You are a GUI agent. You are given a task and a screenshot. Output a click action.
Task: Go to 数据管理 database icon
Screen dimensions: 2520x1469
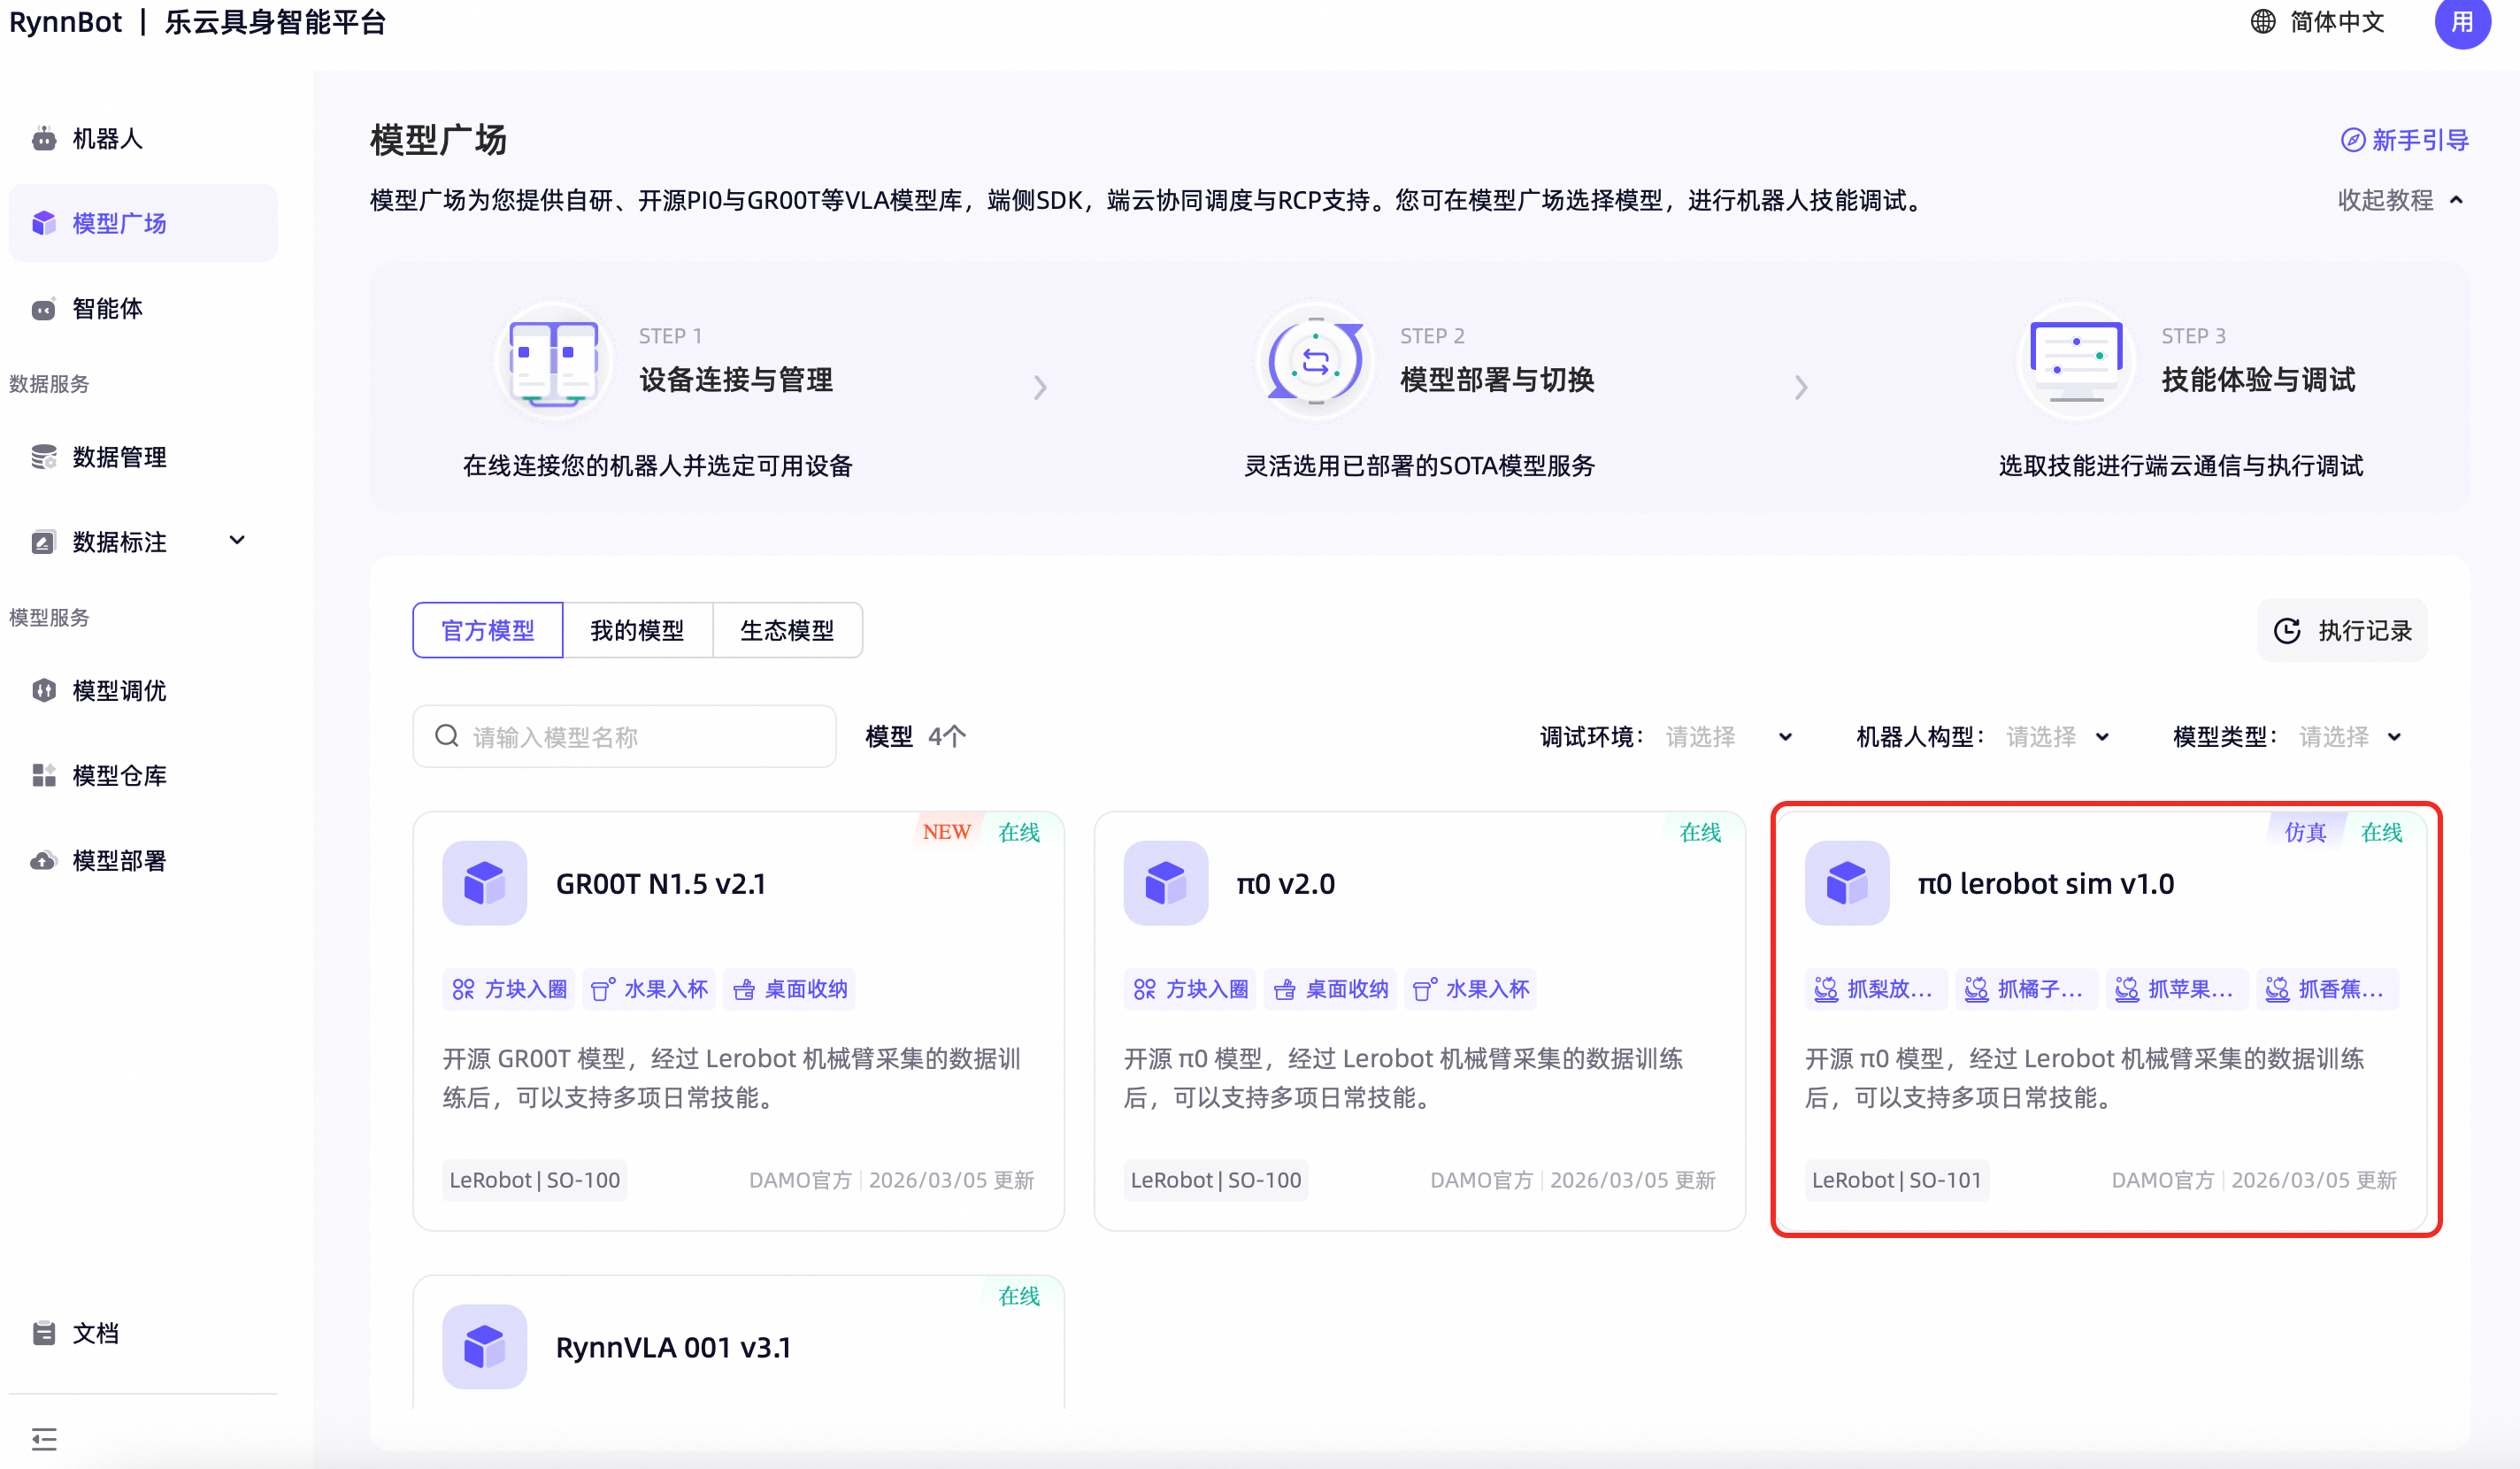[43, 457]
